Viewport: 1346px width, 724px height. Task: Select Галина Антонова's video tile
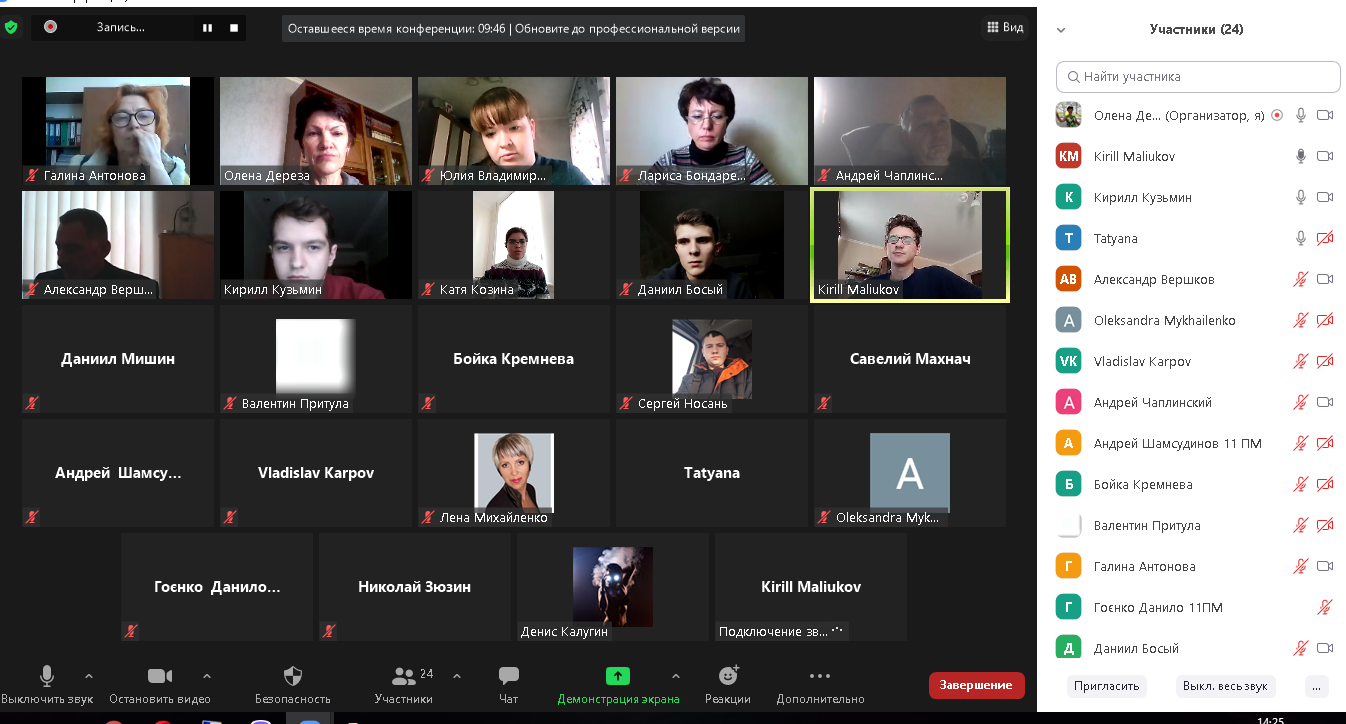[118, 131]
